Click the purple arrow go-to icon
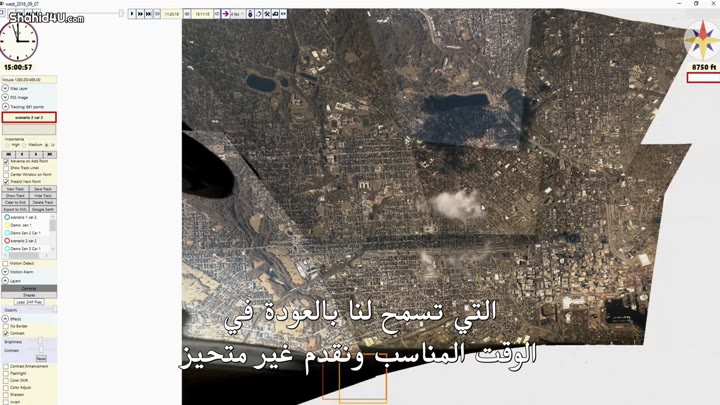 point(226,14)
